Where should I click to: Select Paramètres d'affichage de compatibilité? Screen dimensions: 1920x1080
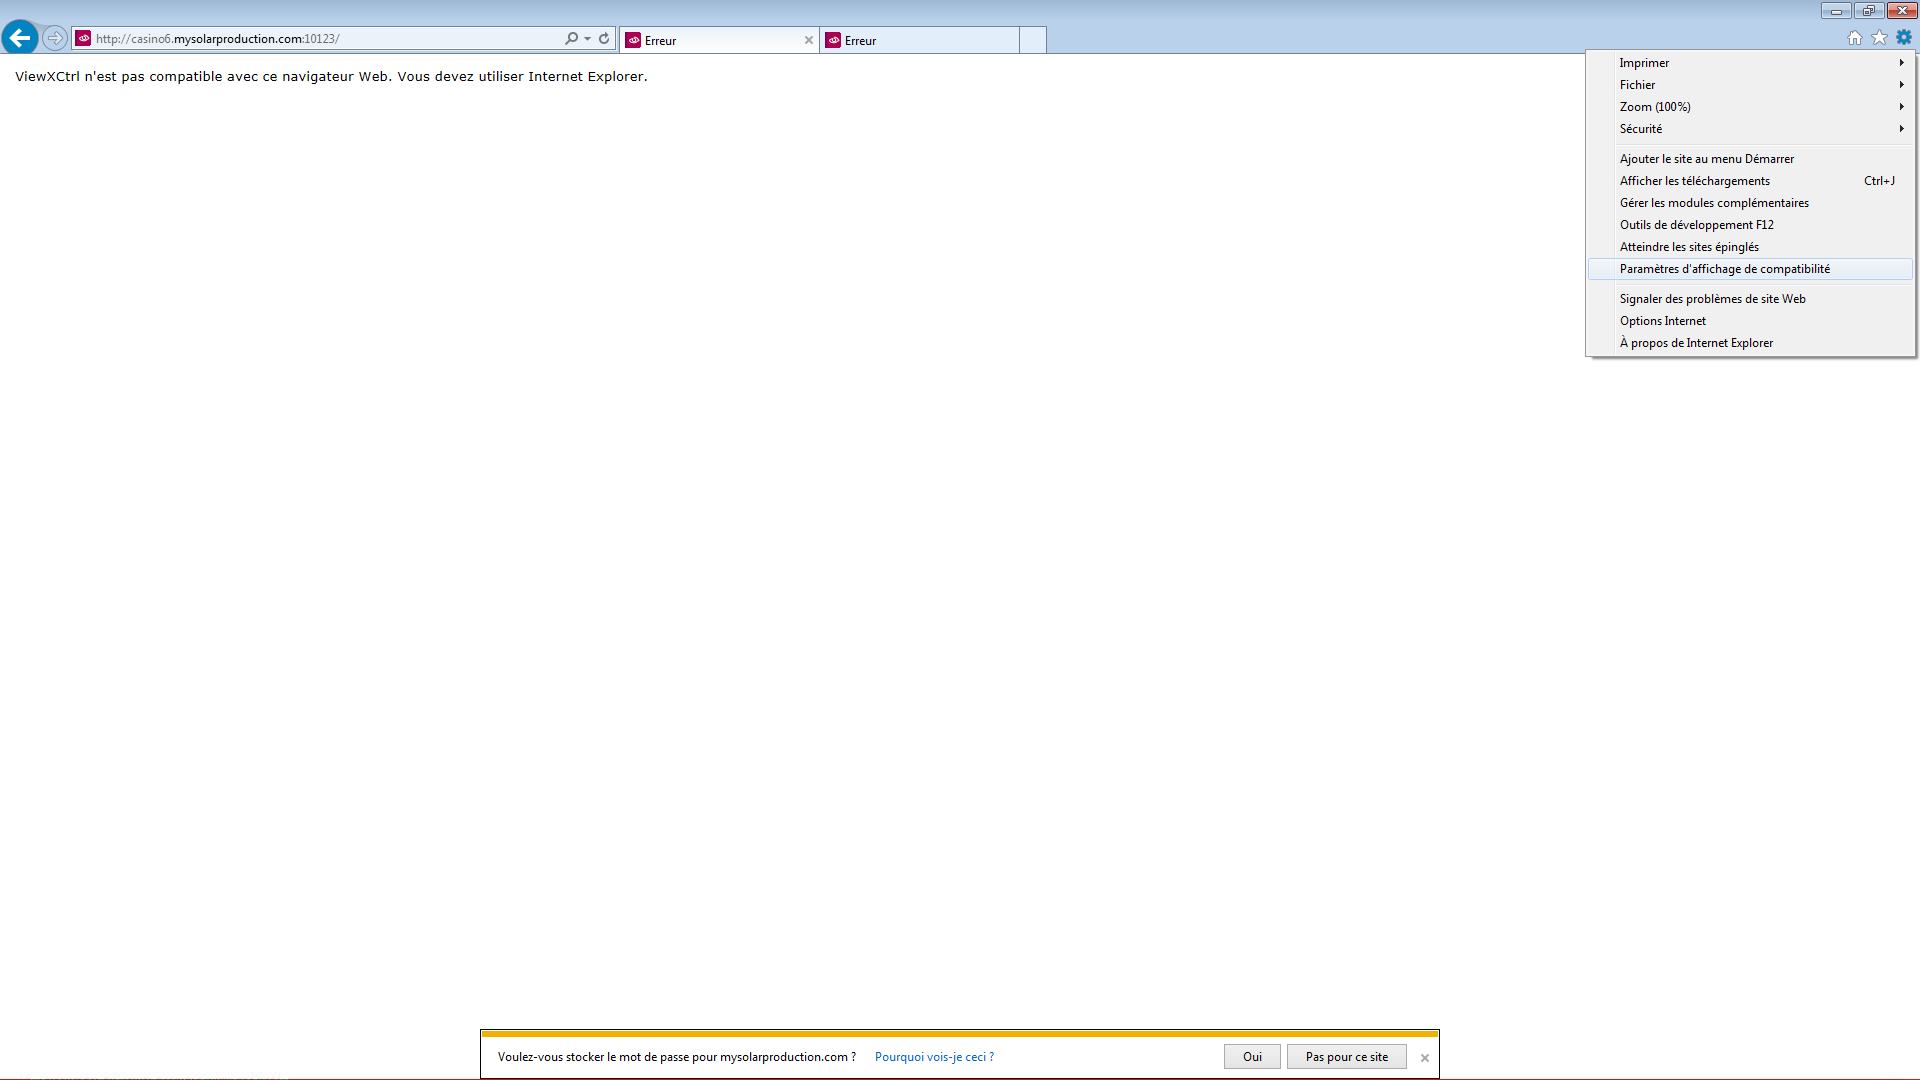1724,268
